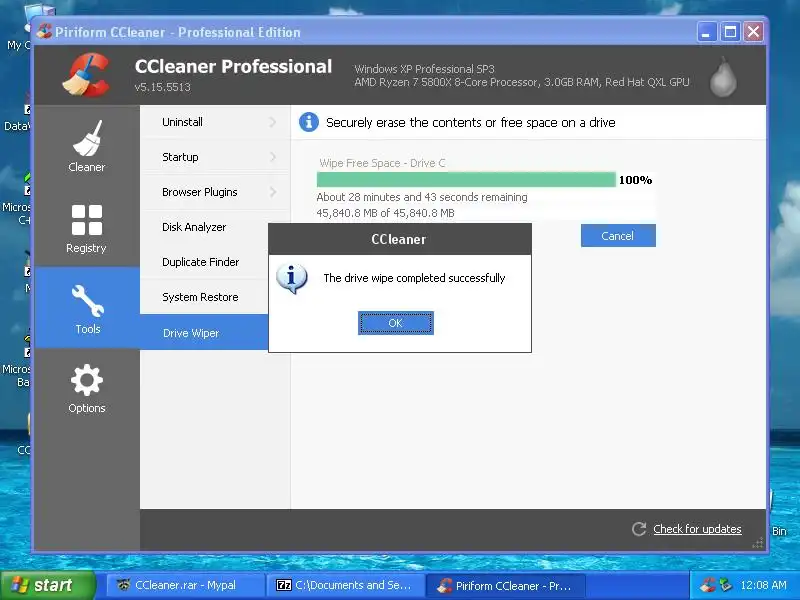
Task: Open the Windows start button
Action: 47,585
